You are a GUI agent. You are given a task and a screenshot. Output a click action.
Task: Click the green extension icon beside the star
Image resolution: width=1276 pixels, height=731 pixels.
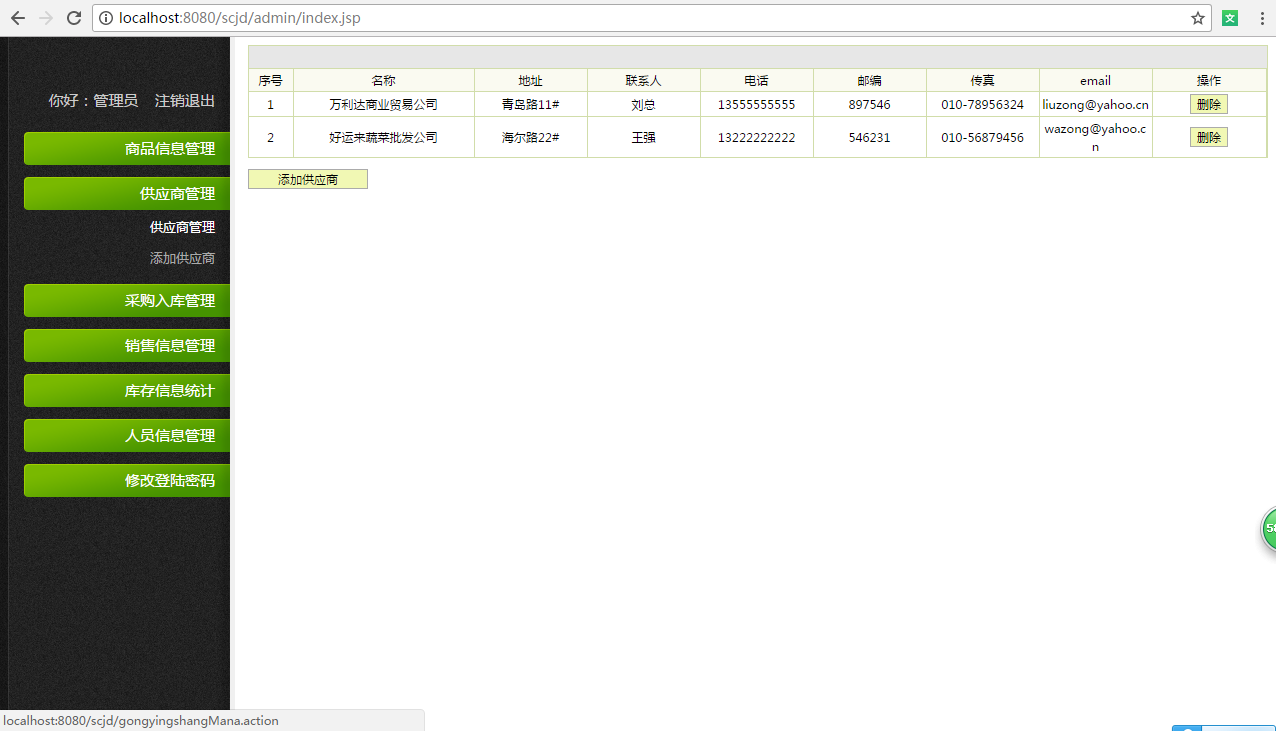point(1229,17)
